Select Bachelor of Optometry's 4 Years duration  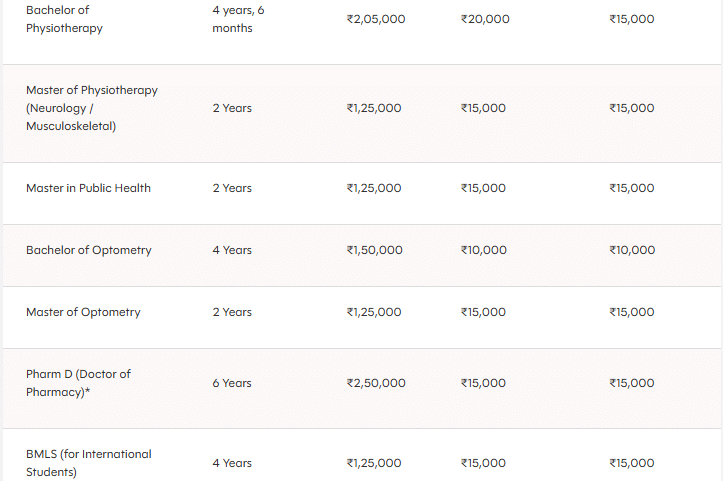(x=232, y=250)
